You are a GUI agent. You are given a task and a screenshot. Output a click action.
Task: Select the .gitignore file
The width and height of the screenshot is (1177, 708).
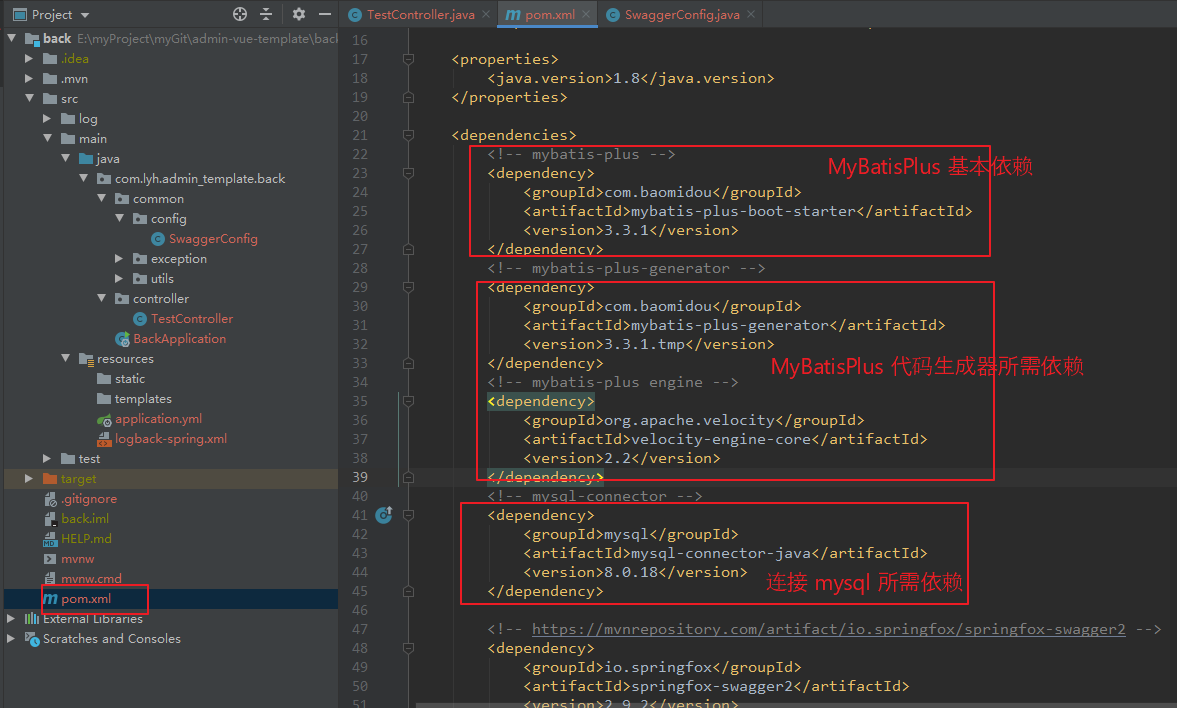[x=89, y=499]
